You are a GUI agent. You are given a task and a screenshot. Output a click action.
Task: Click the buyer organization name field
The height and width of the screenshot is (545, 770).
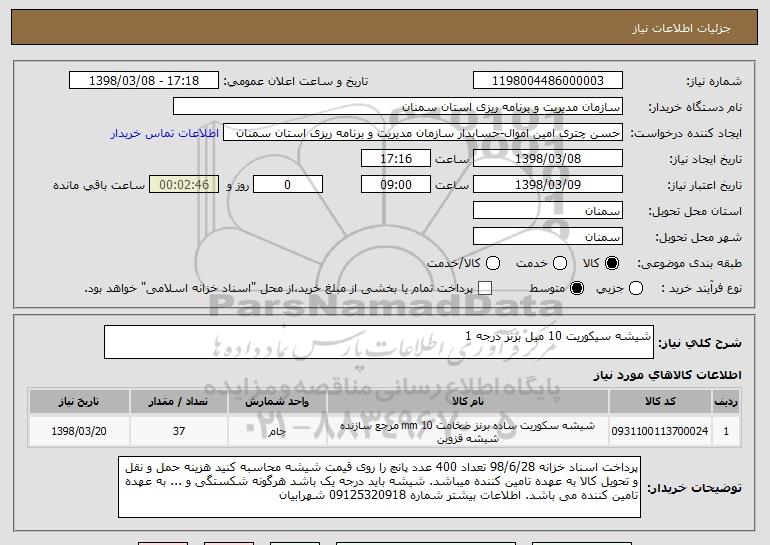pos(398,107)
